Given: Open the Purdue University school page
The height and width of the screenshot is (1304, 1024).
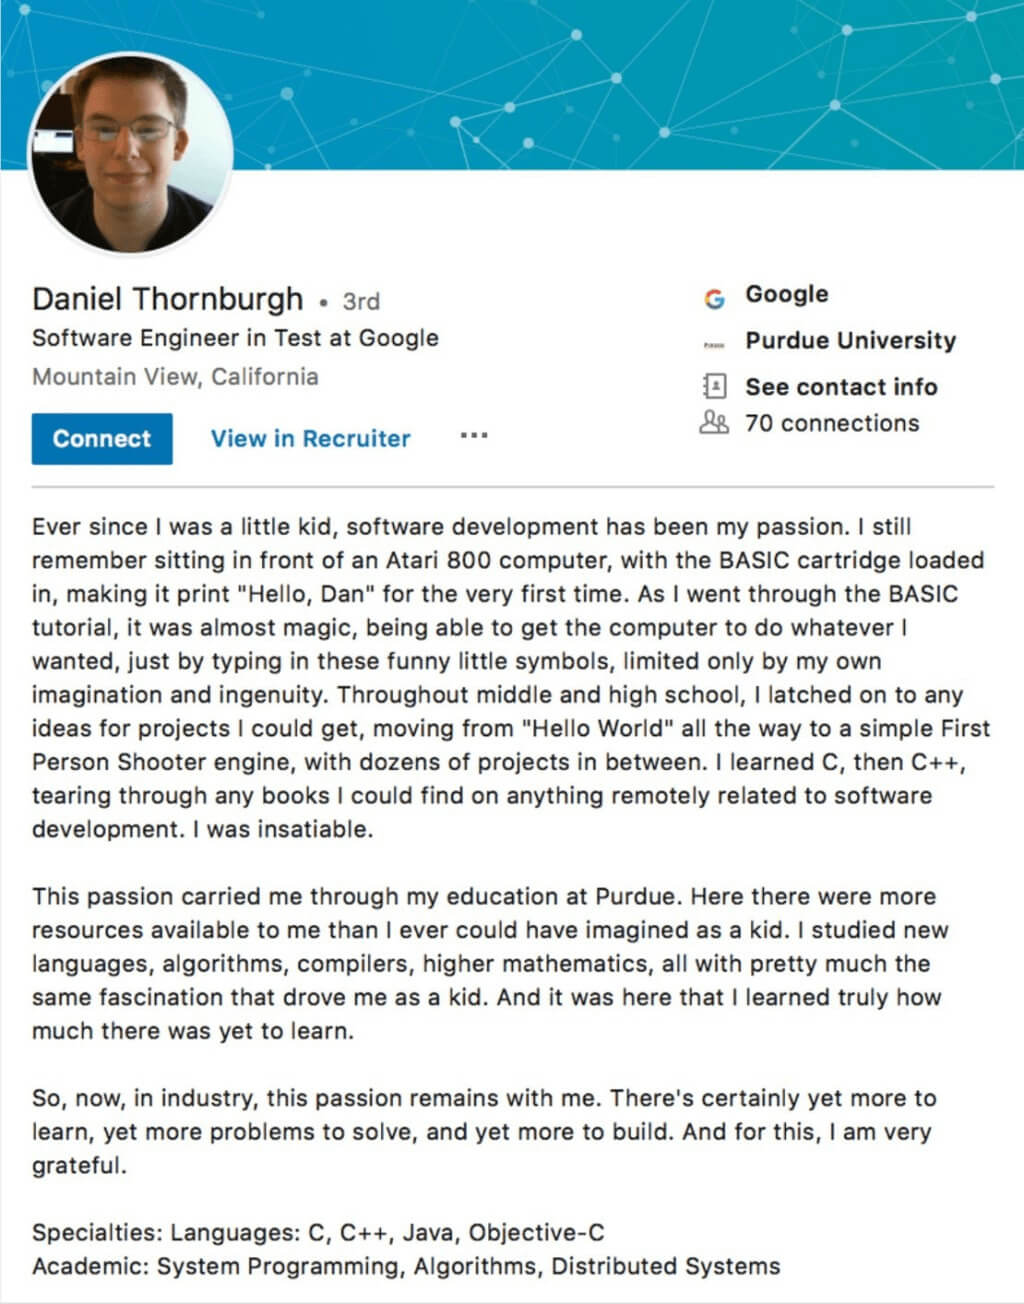Looking at the screenshot, I should 850,340.
